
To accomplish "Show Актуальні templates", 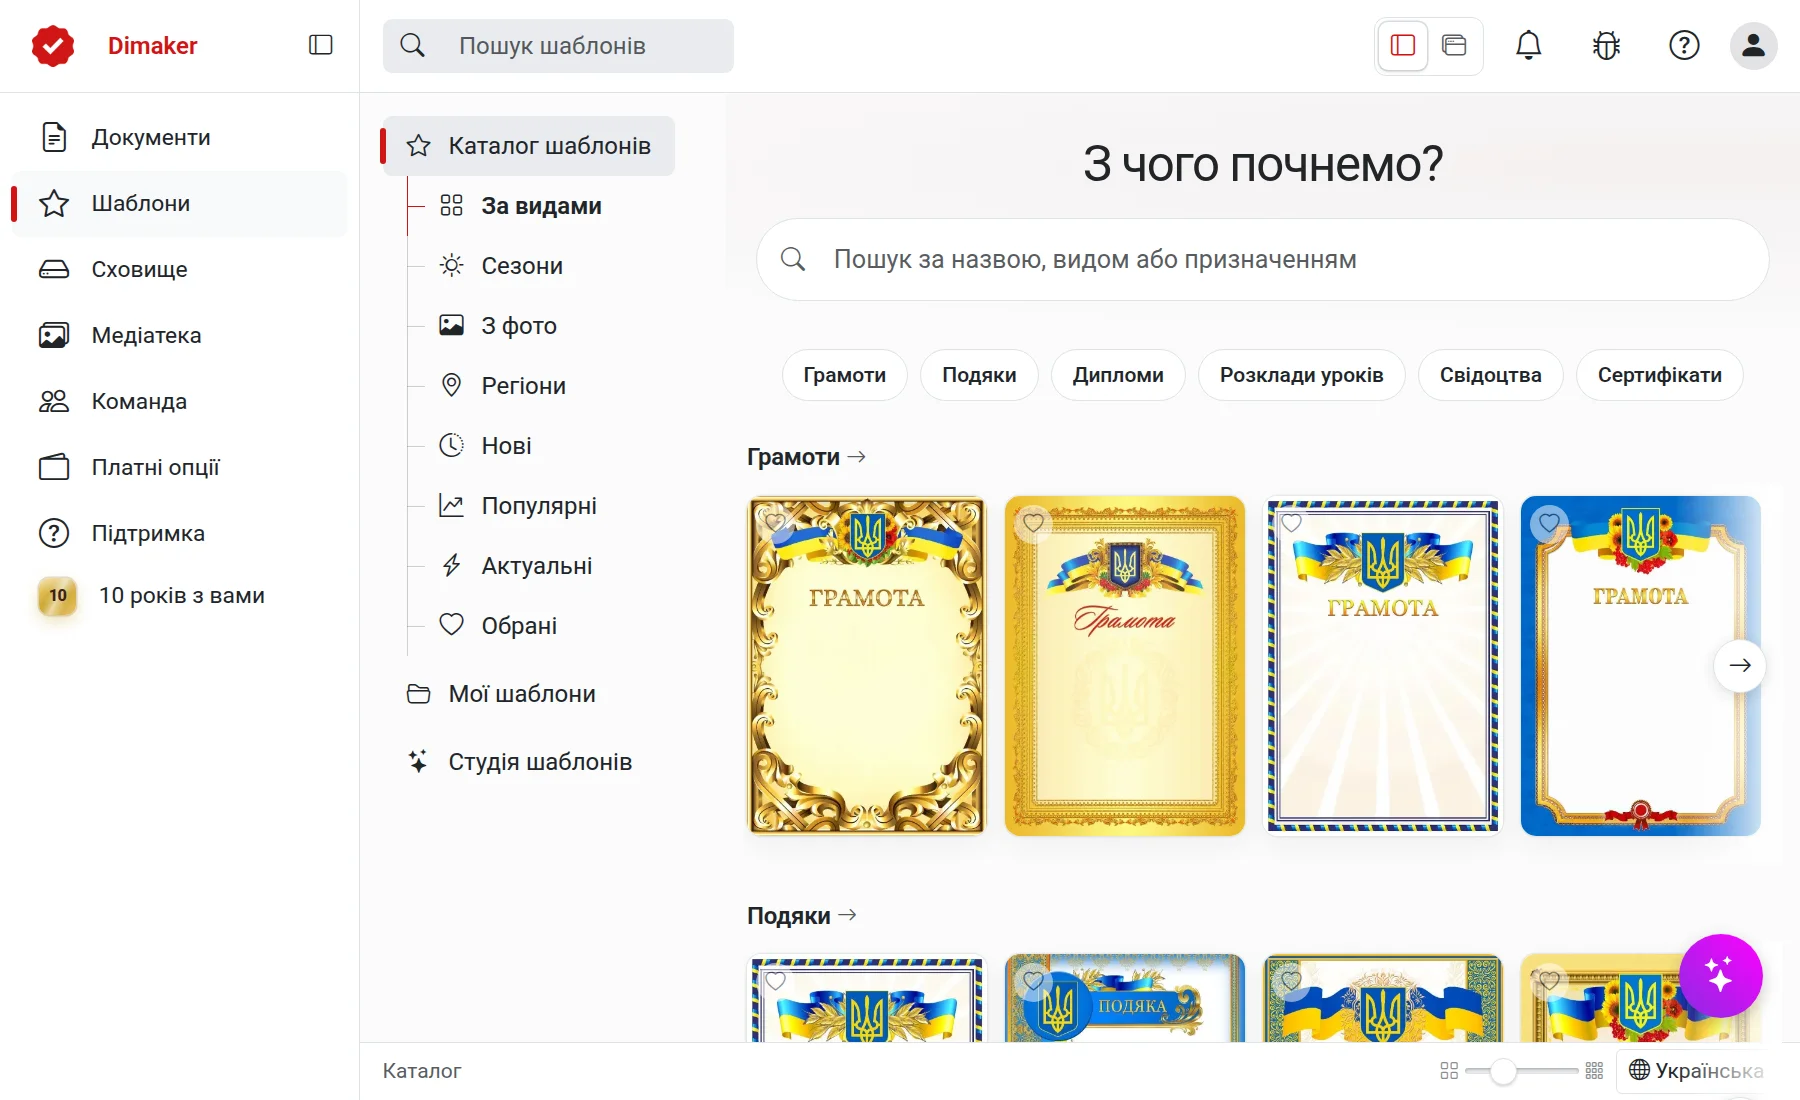I will pyautogui.click(x=517, y=566).
